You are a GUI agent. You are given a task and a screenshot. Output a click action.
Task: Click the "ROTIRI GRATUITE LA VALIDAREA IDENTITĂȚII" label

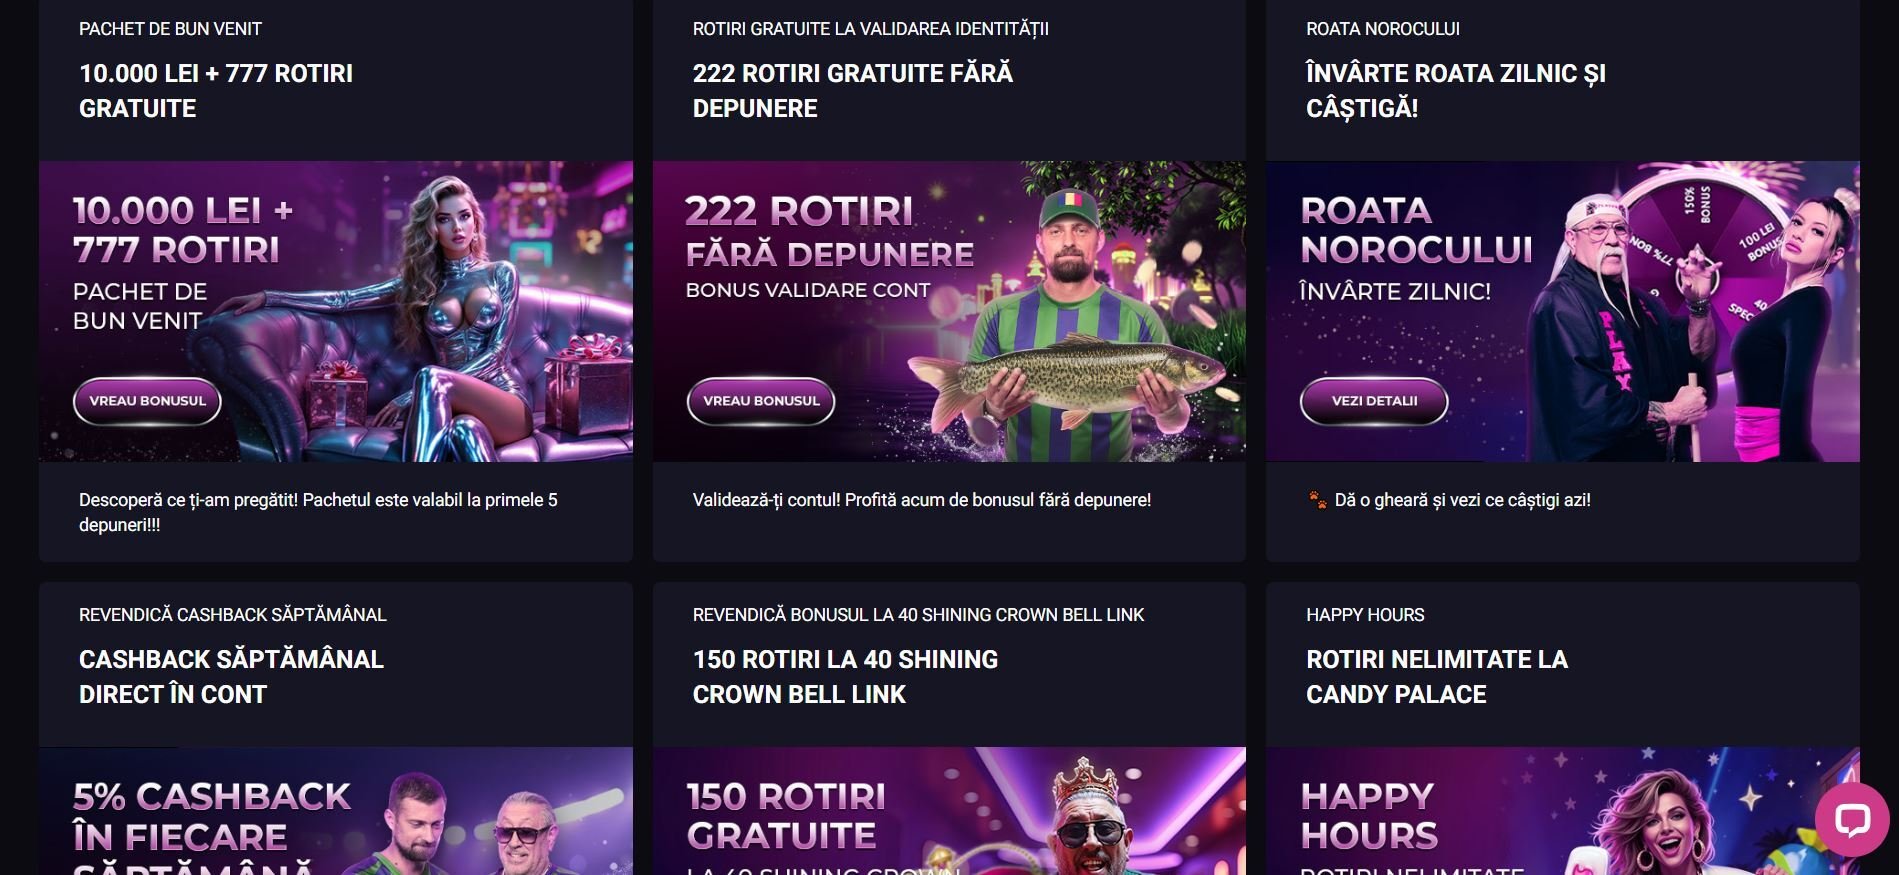tap(870, 29)
